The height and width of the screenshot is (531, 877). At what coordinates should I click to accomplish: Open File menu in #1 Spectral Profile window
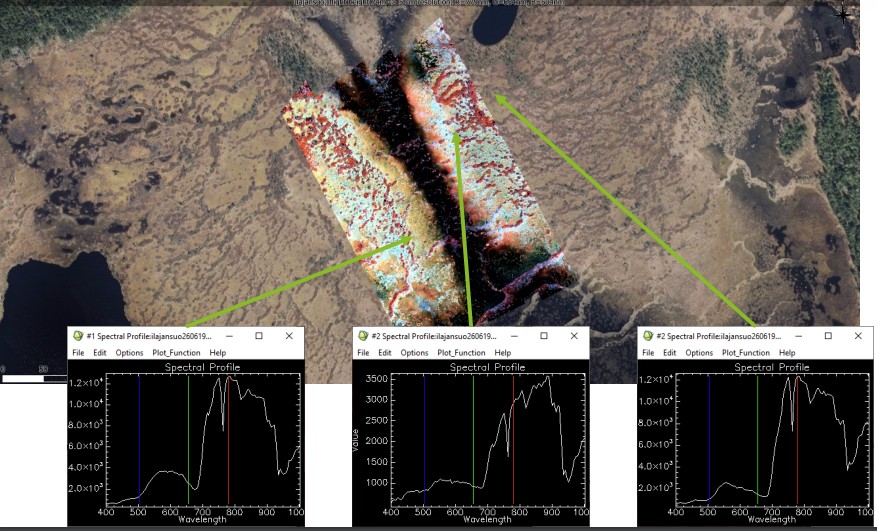coord(77,353)
